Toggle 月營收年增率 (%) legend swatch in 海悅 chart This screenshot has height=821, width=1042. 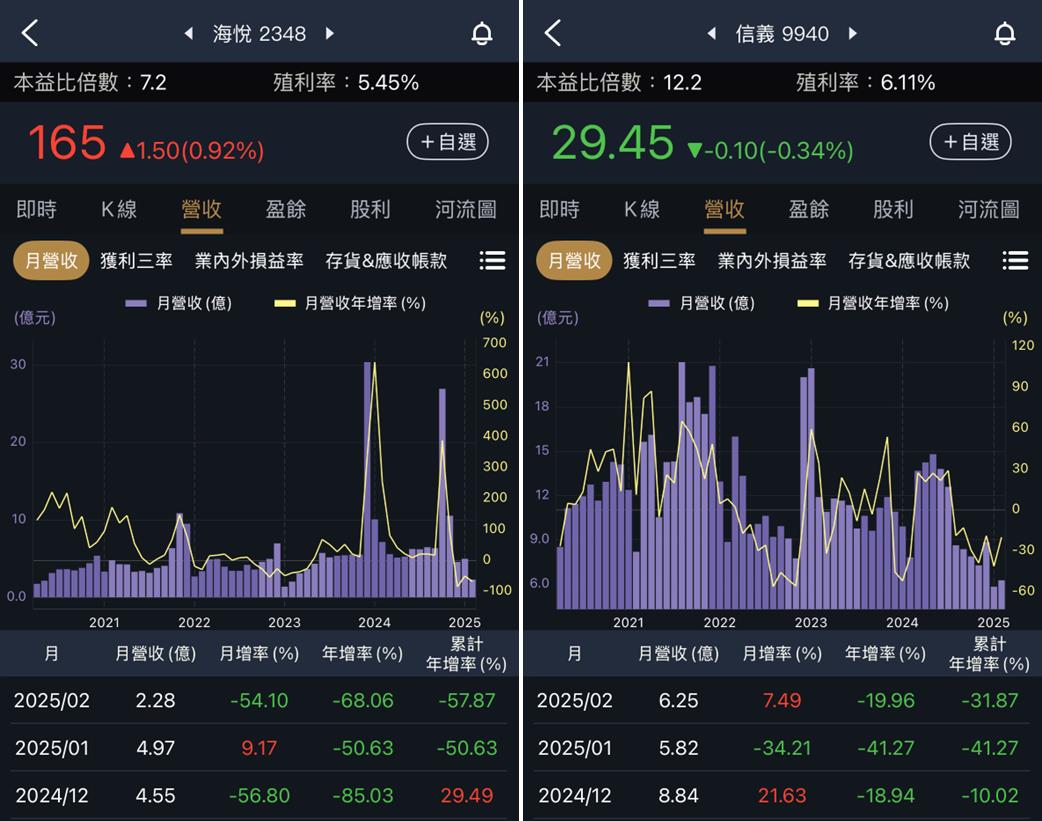pos(285,303)
